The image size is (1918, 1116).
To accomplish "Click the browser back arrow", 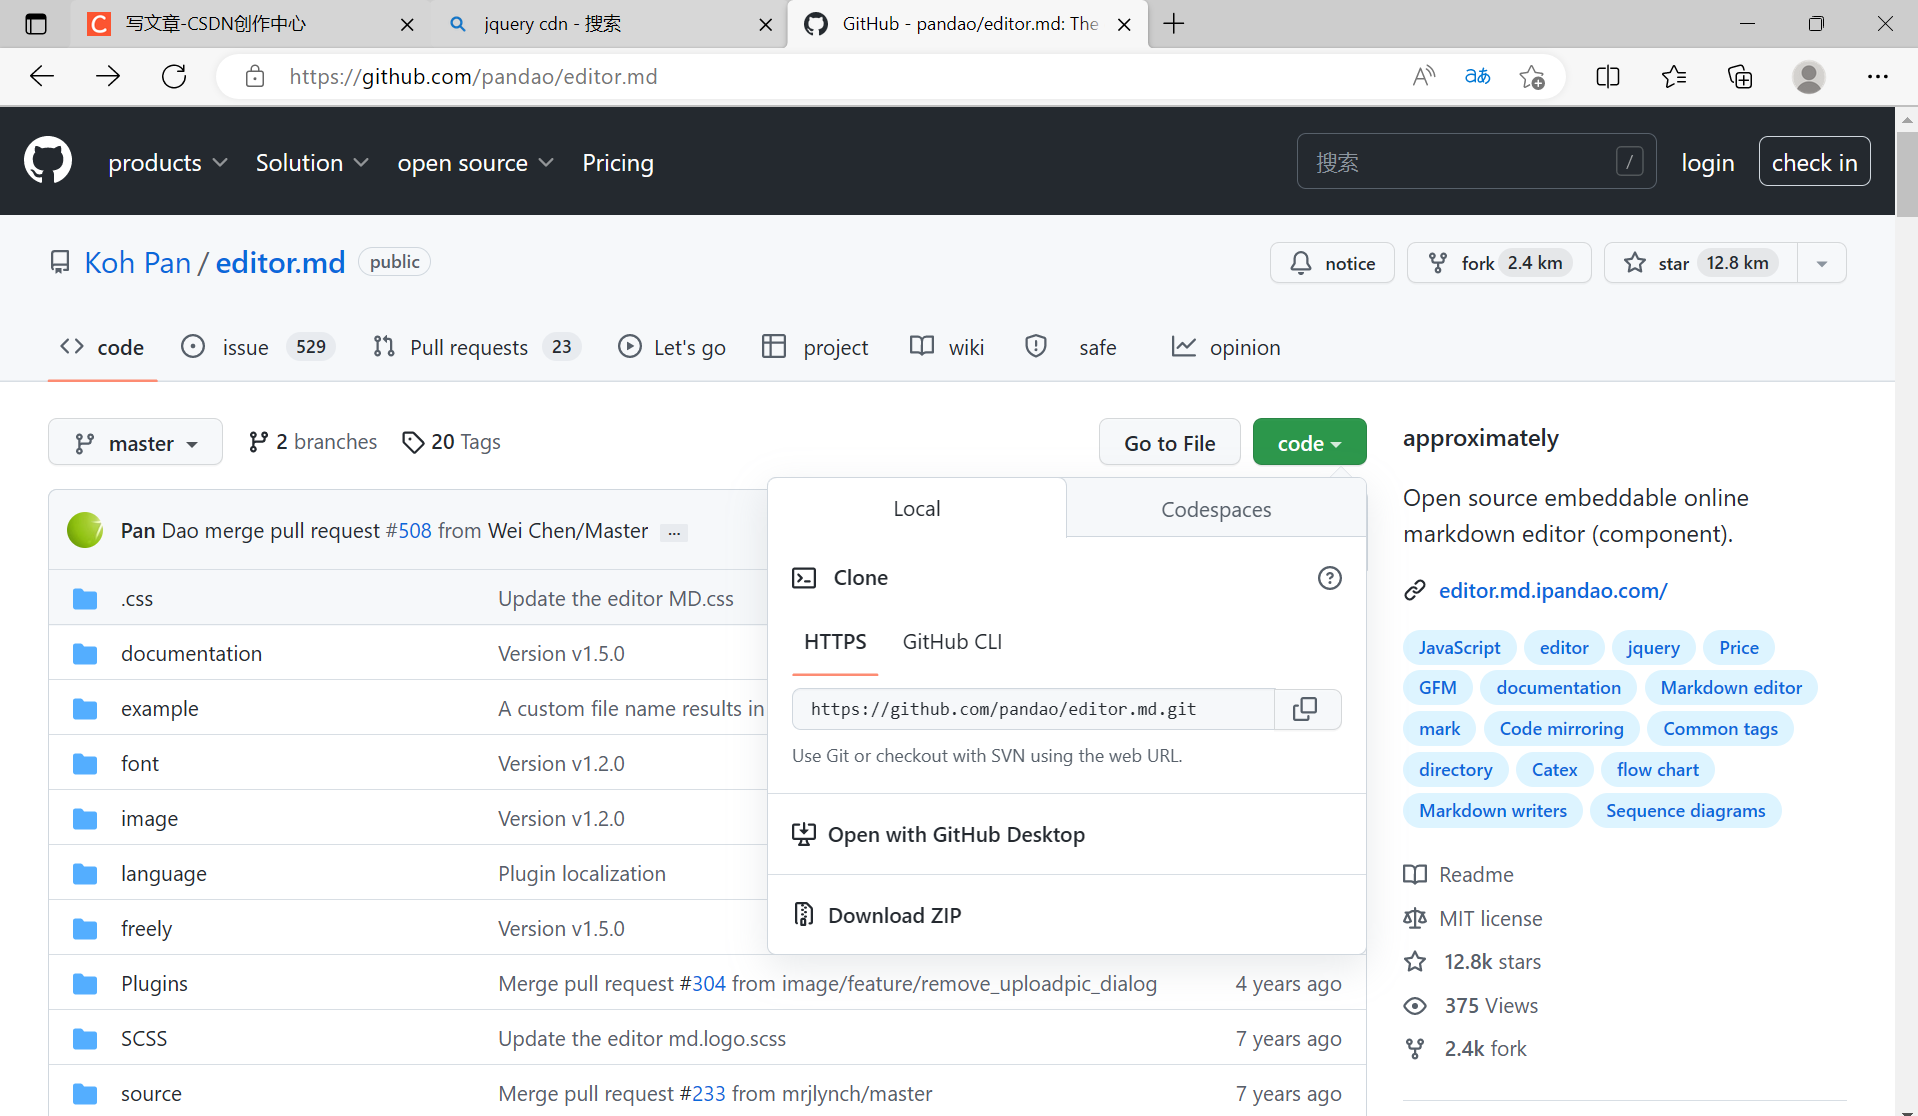I will (42, 77).
